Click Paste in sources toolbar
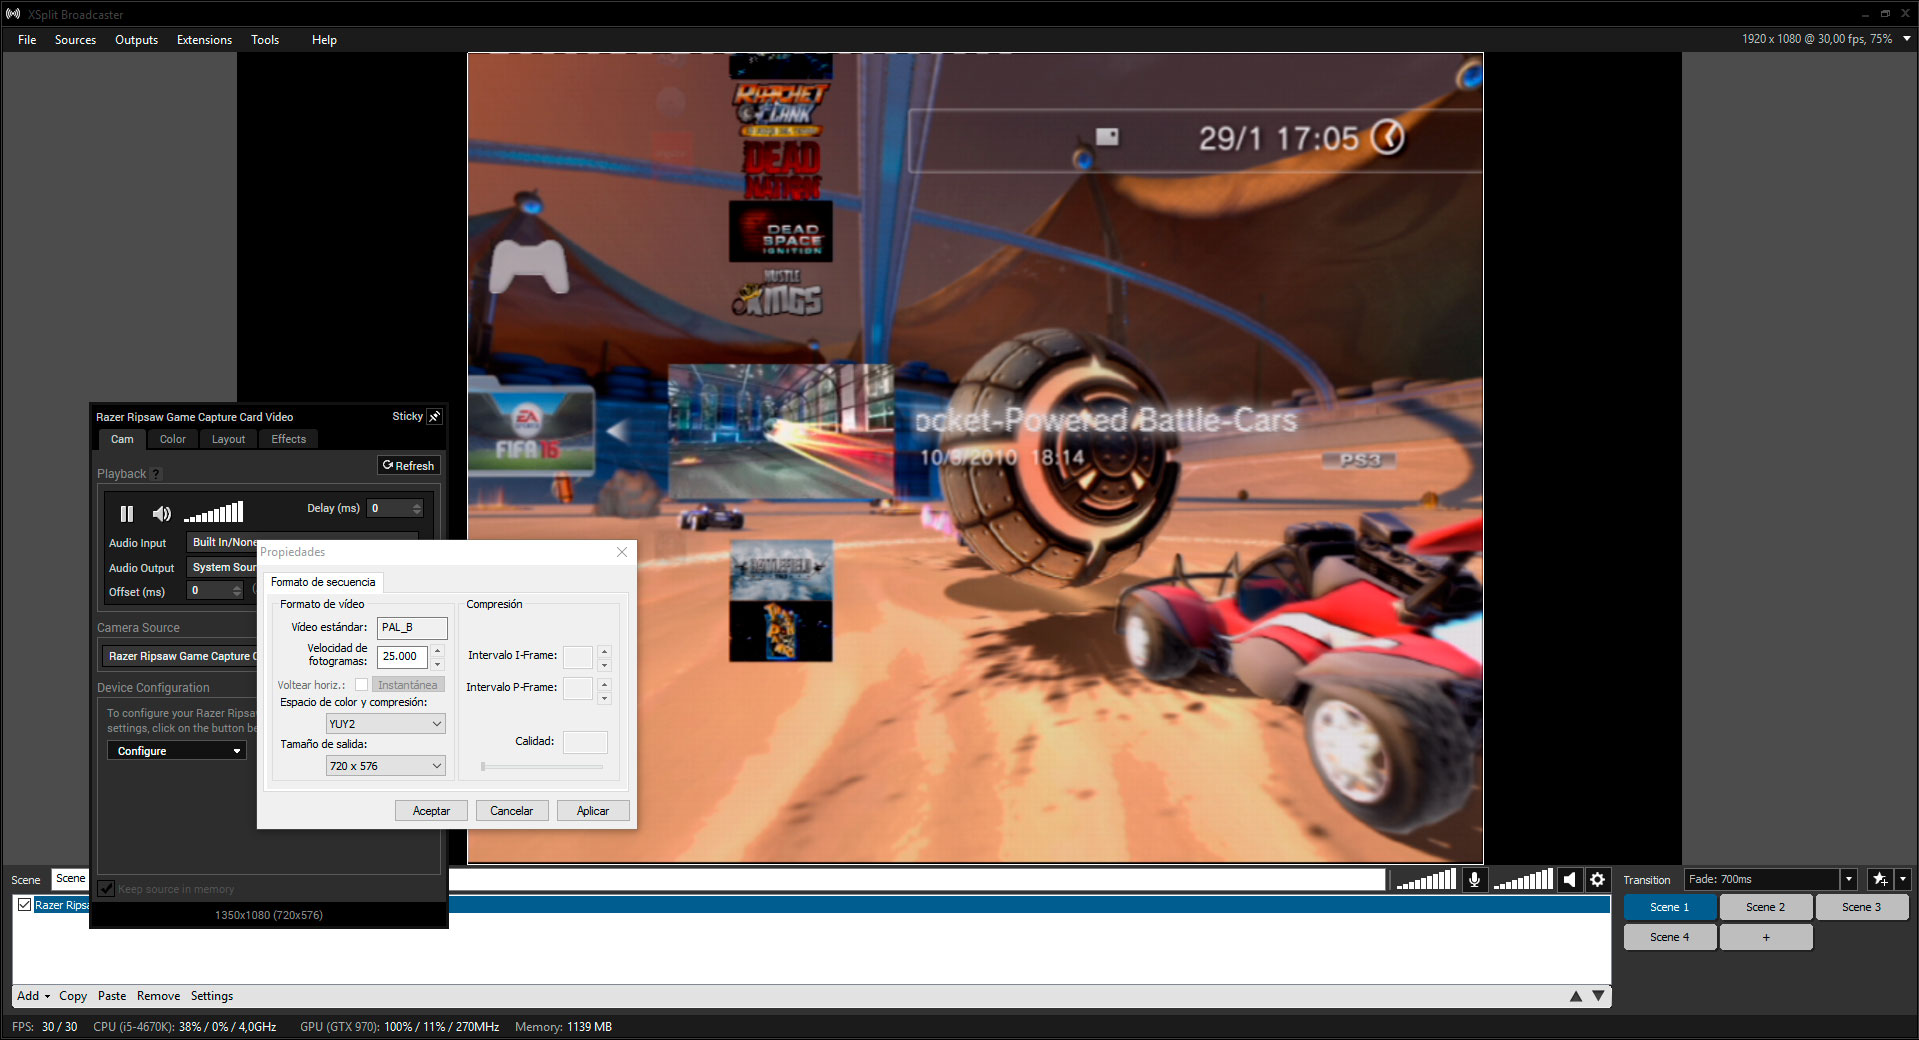Viewport: 1919px width, 1040px height. pyautogui.click(x=112, y=996)
